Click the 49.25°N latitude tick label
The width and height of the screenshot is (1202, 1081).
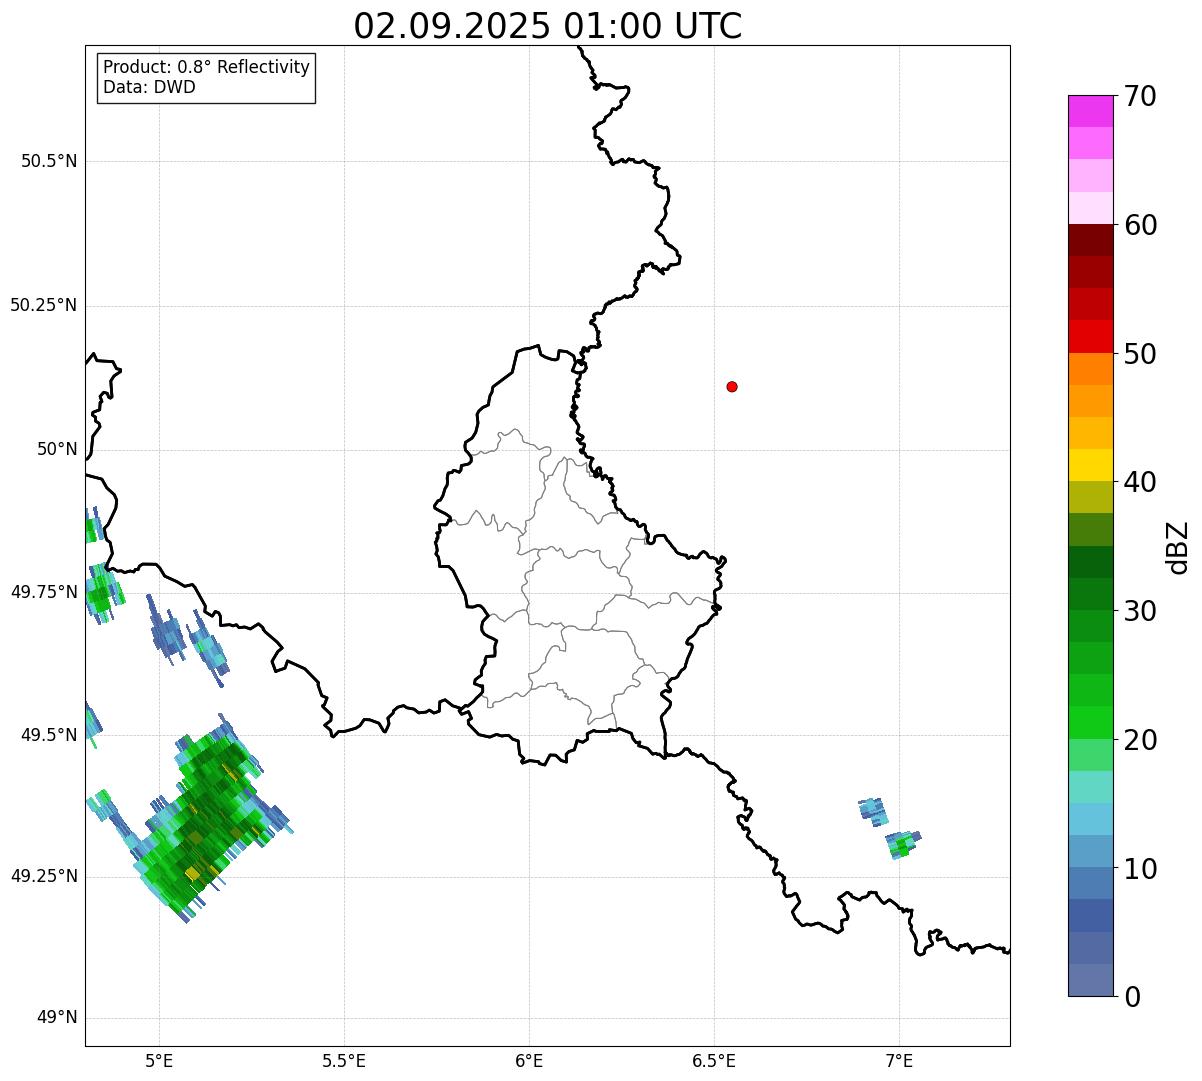(43, 876)
